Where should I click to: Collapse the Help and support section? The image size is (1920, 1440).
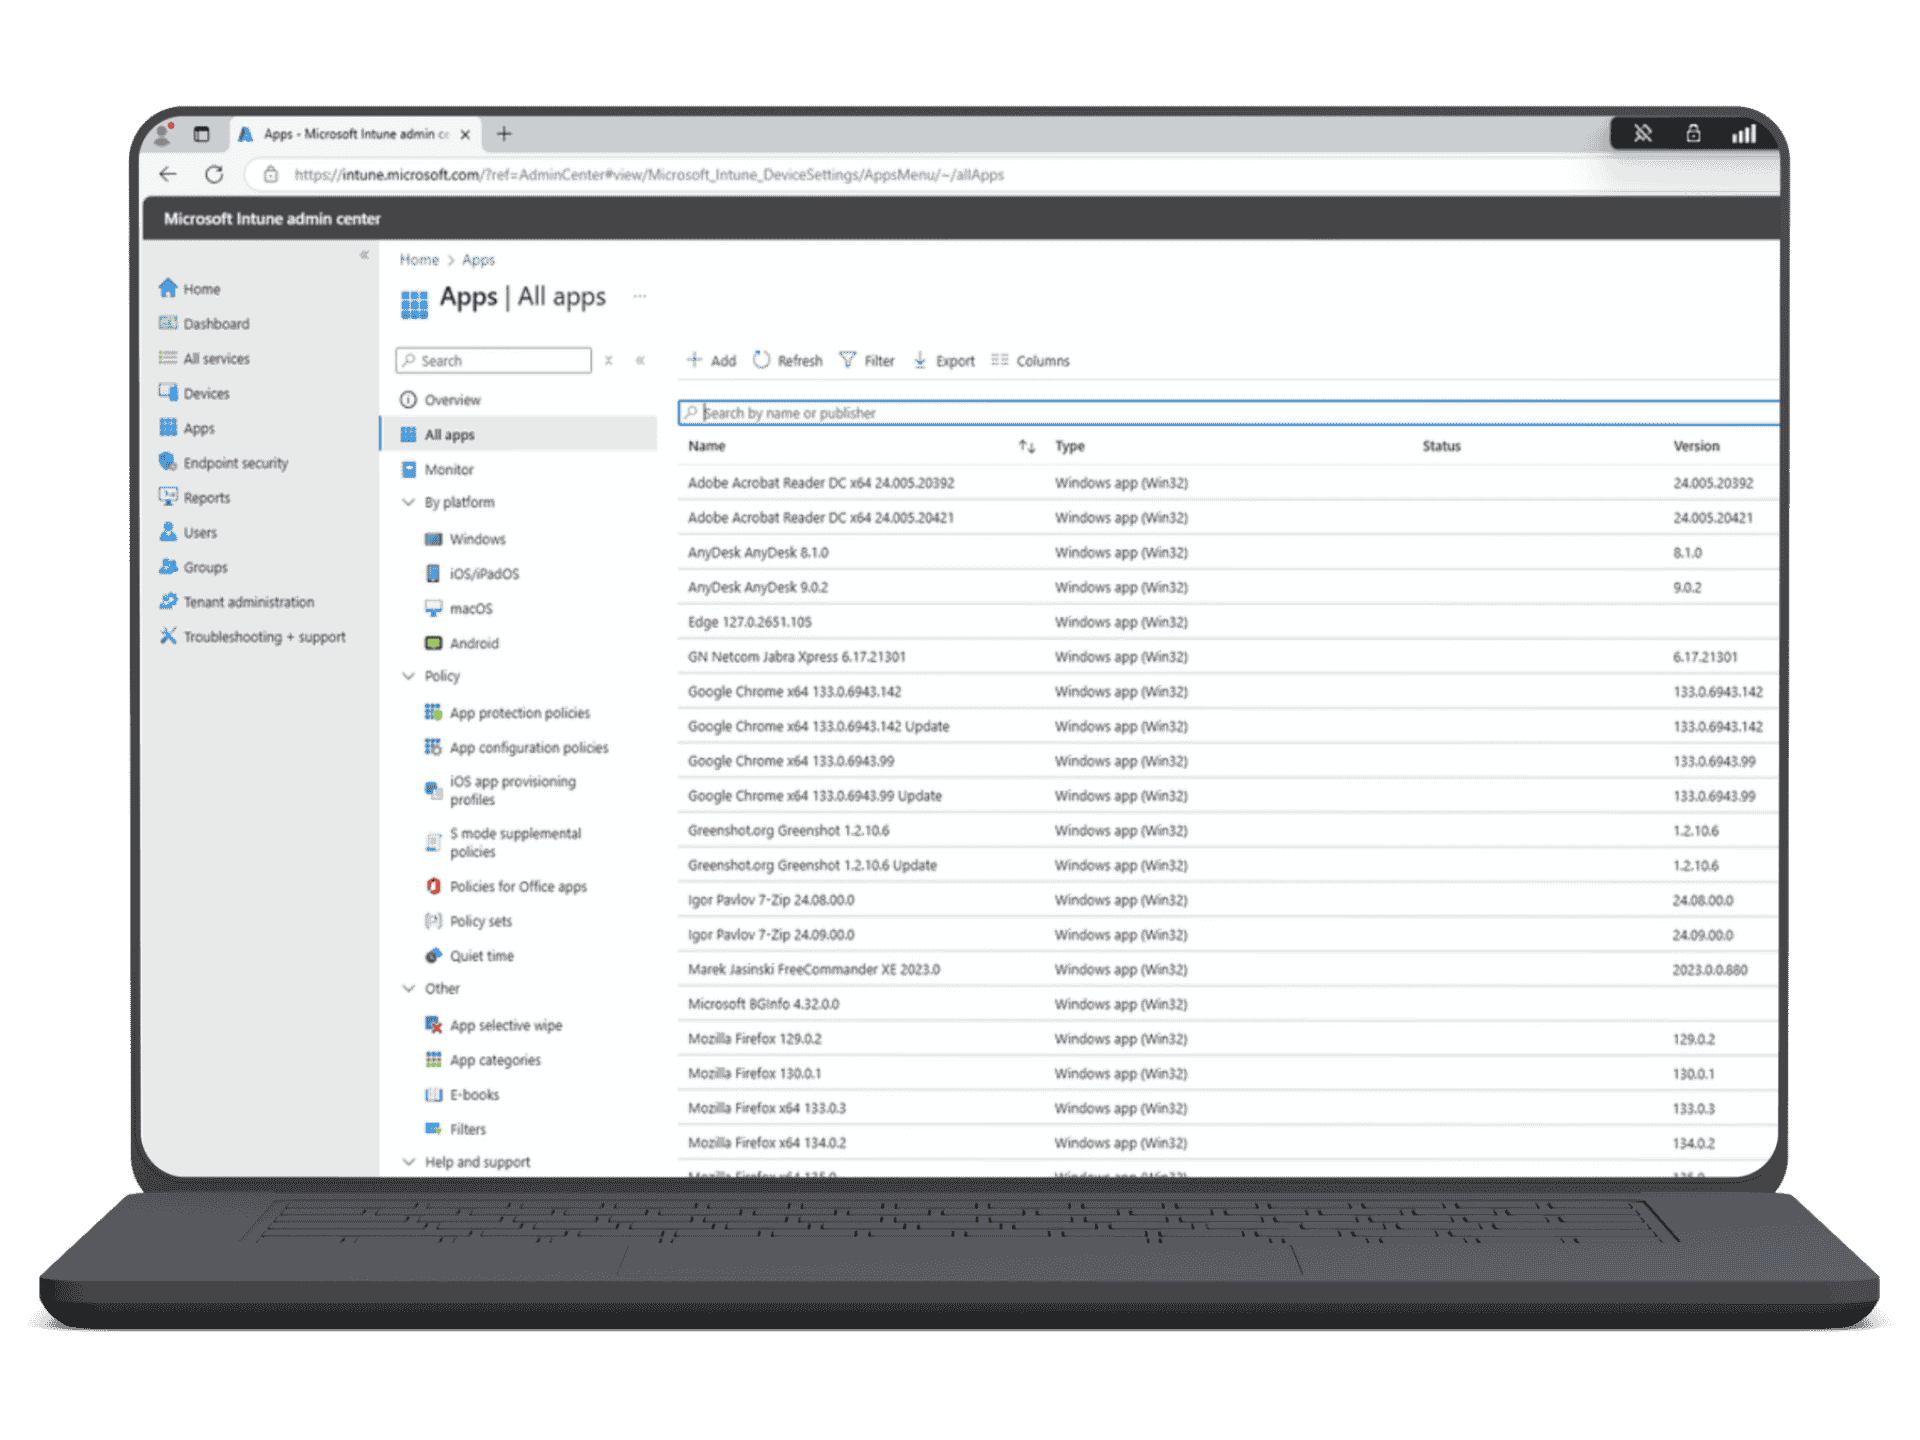click(x=408, y=1162)
